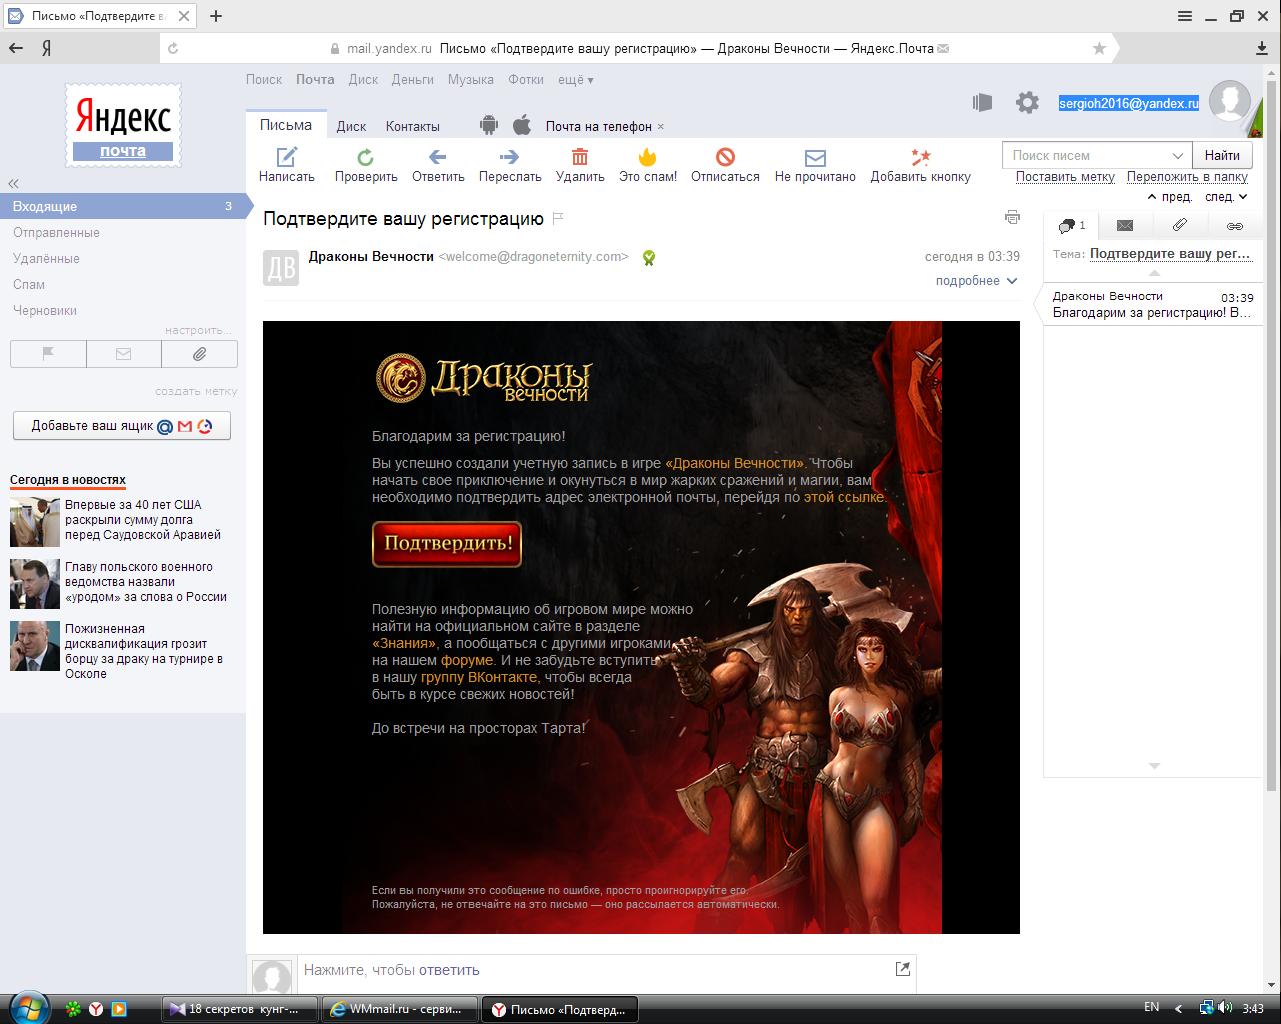Open the ещё services dropdown
Viewport: 1281px width, 1024px height.
click(575, 79)
